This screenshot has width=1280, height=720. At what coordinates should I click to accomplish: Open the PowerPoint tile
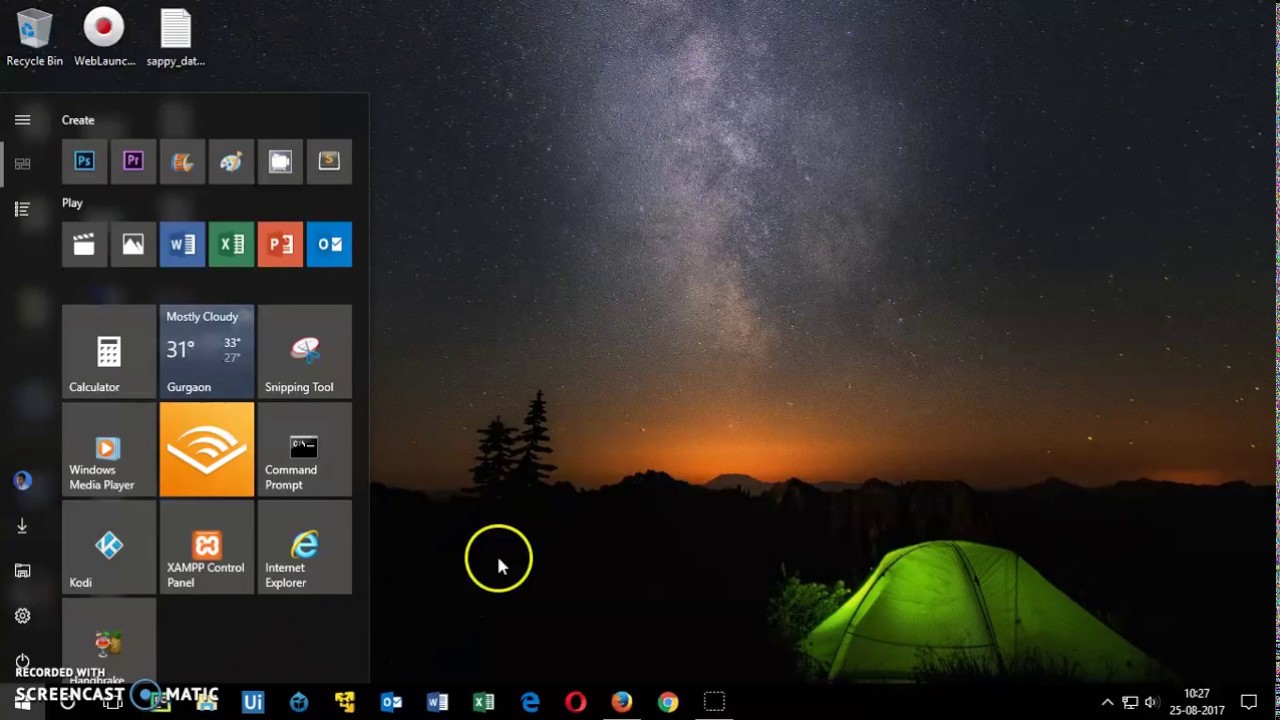pyautogui.click(x=280, y=244)
